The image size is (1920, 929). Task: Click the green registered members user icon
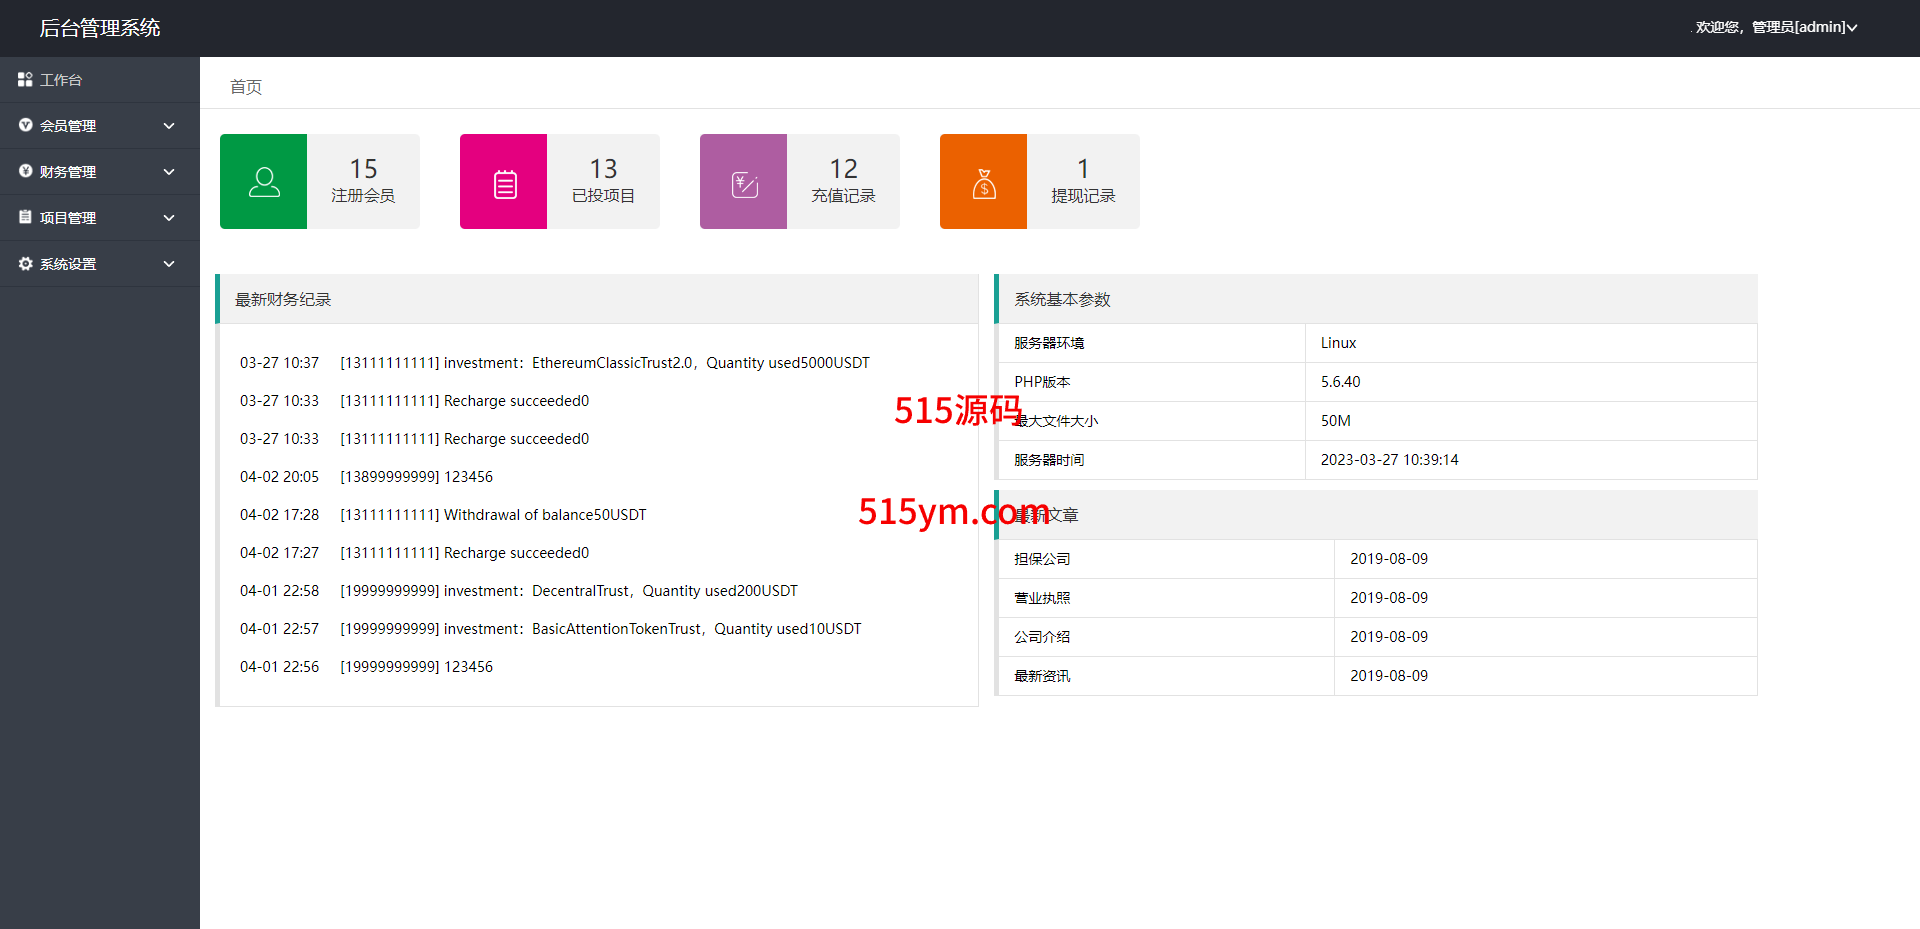[264, 182]
